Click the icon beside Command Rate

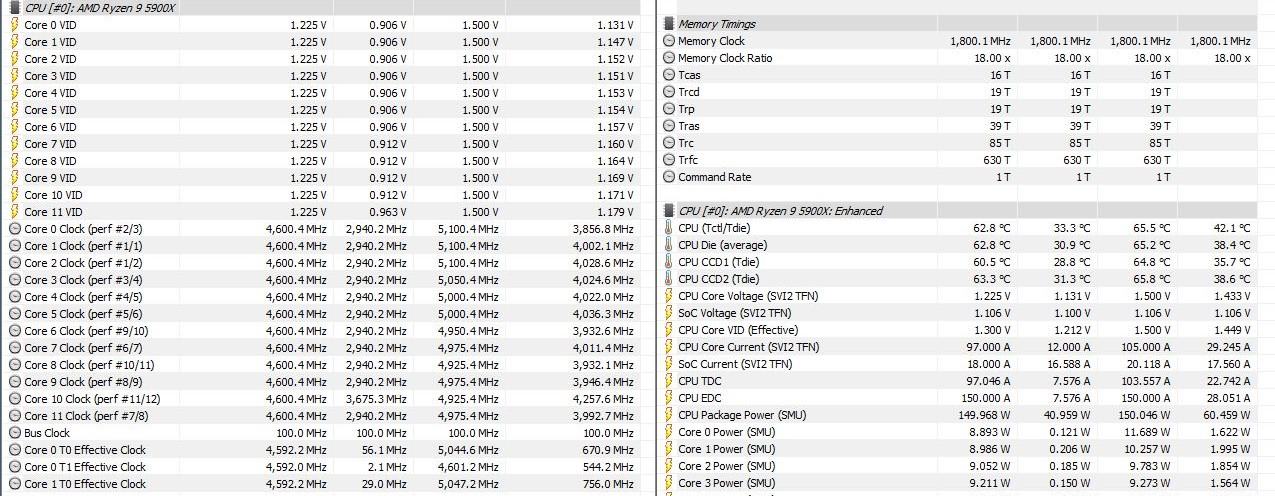[669, 177]
